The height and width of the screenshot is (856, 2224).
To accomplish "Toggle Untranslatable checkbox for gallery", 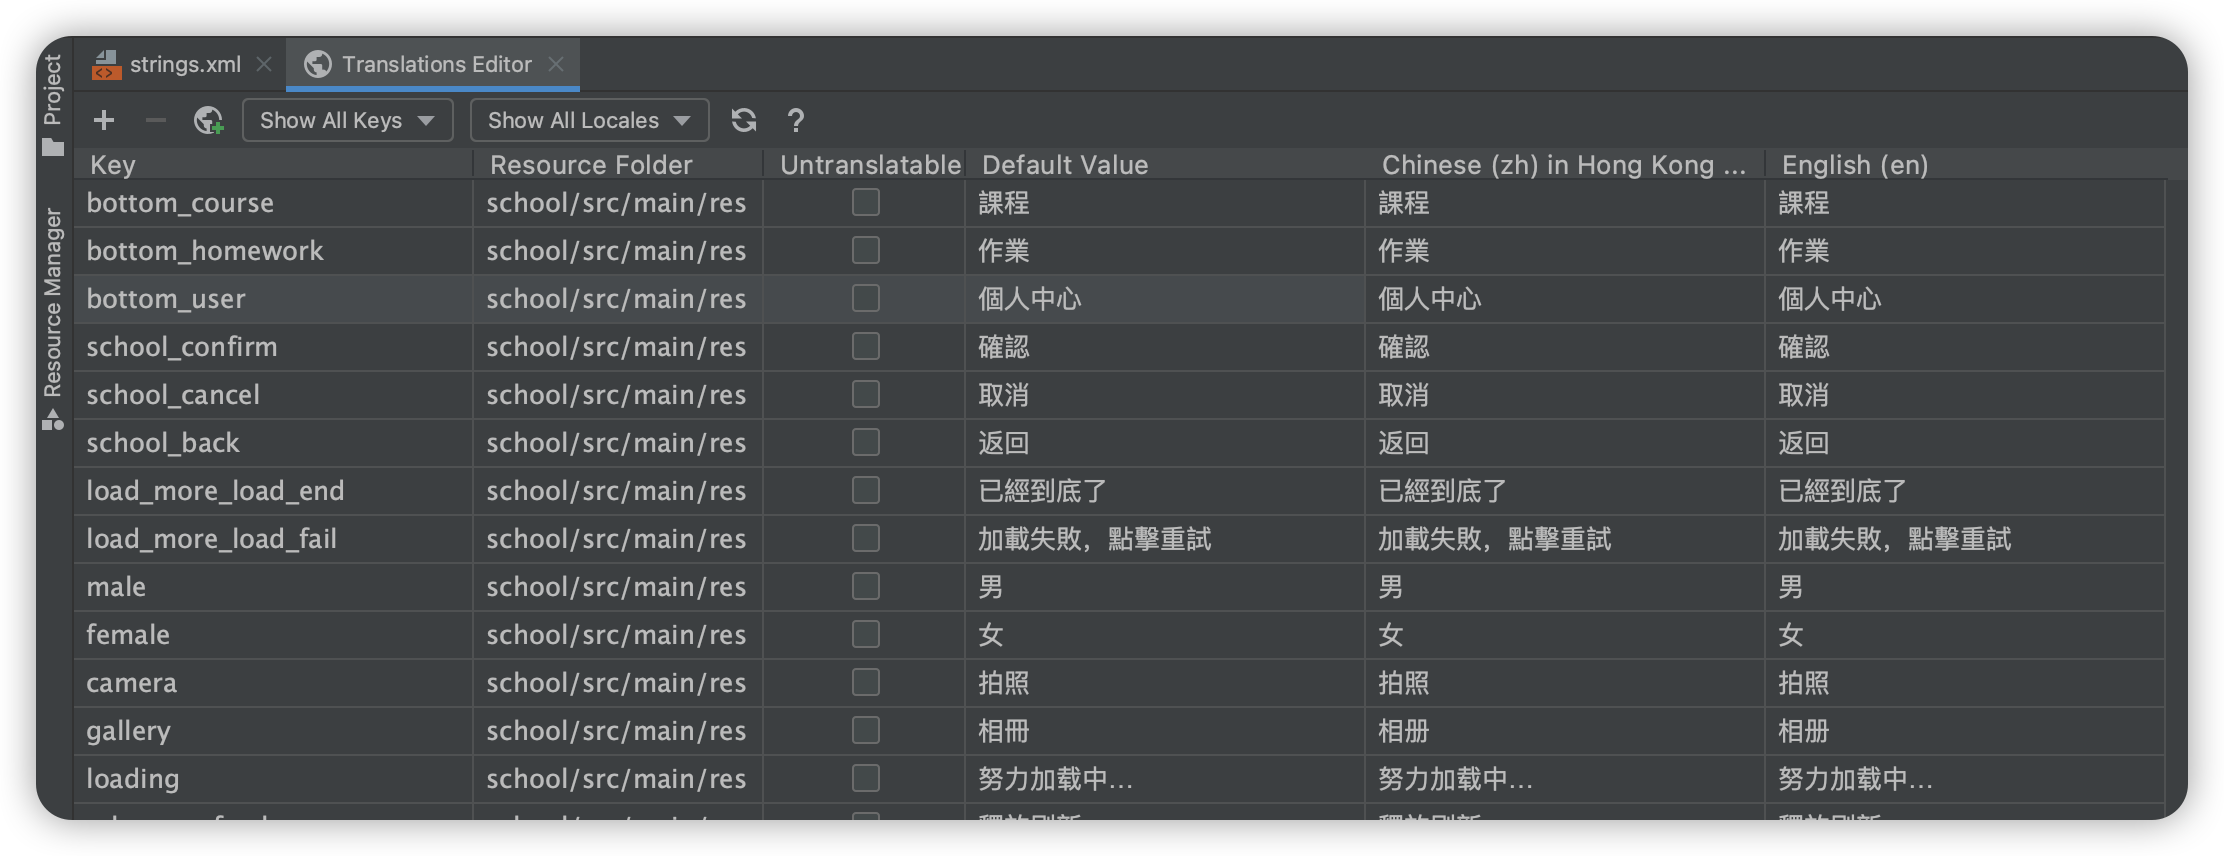I will click(x=866, y=731).
